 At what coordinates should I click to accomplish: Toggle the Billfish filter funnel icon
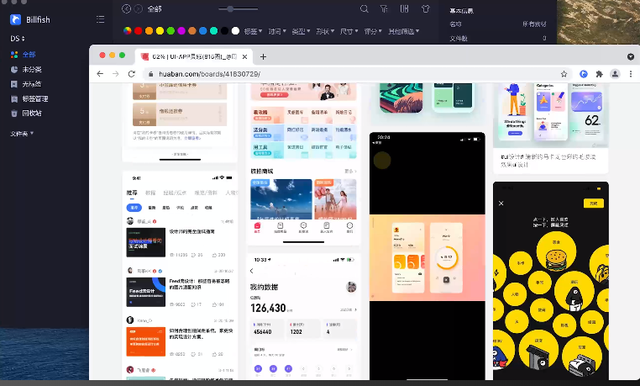(x=384, y=9)
